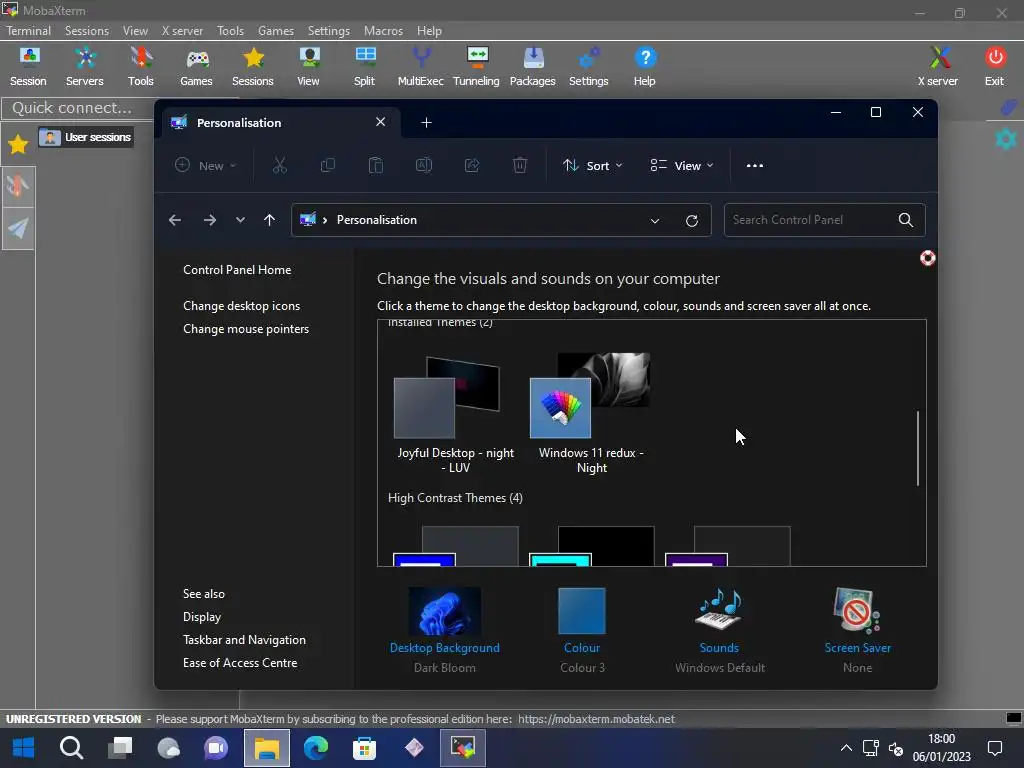The image size is (1024, 768).
Task: Close the Personalisation tab
Action: pos(380,122)
